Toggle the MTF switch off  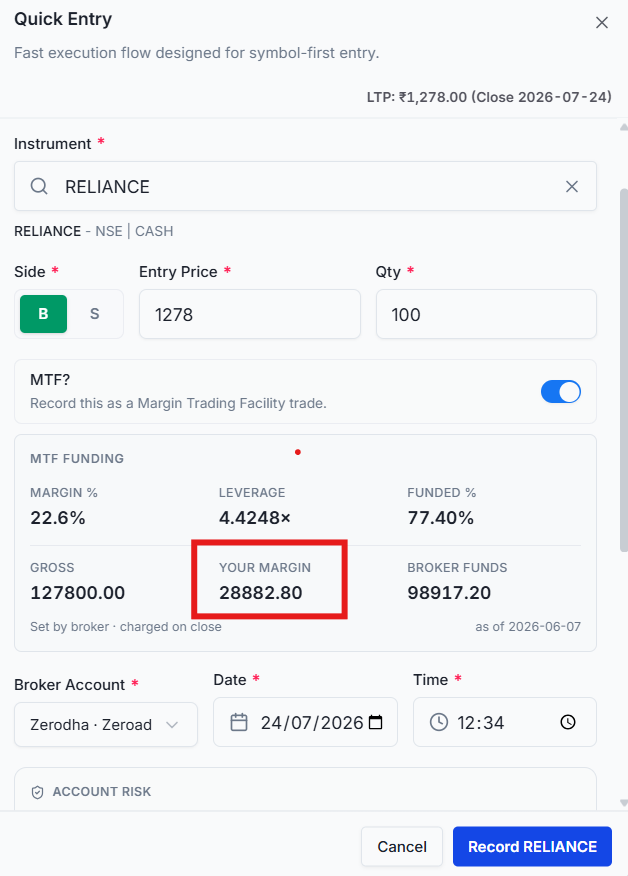tap(560, 392)
